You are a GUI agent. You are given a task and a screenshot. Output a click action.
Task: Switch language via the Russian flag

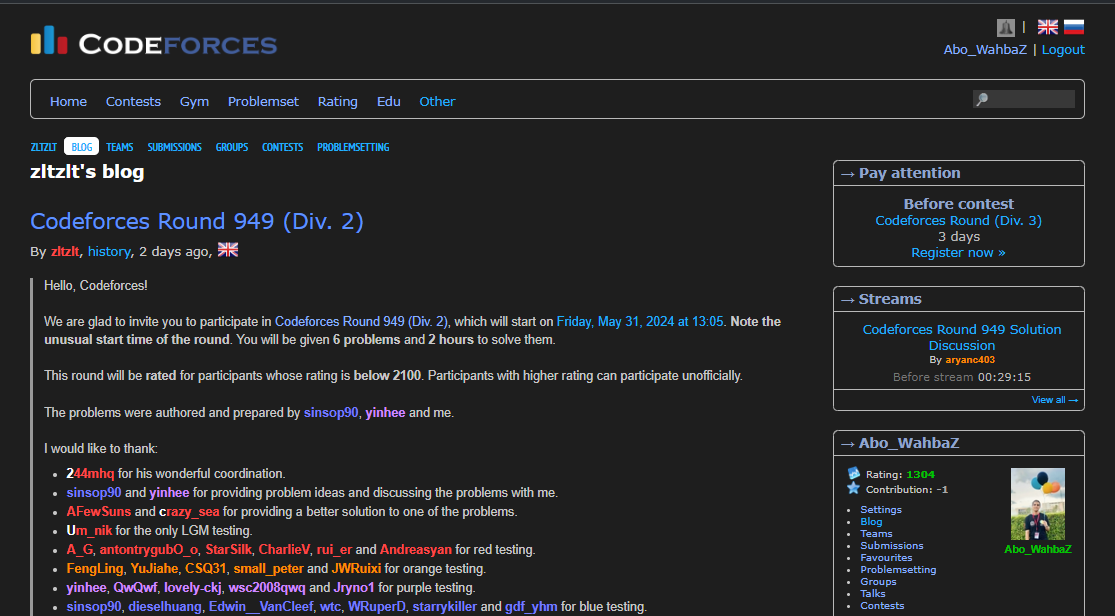(x=1074, y=27)
